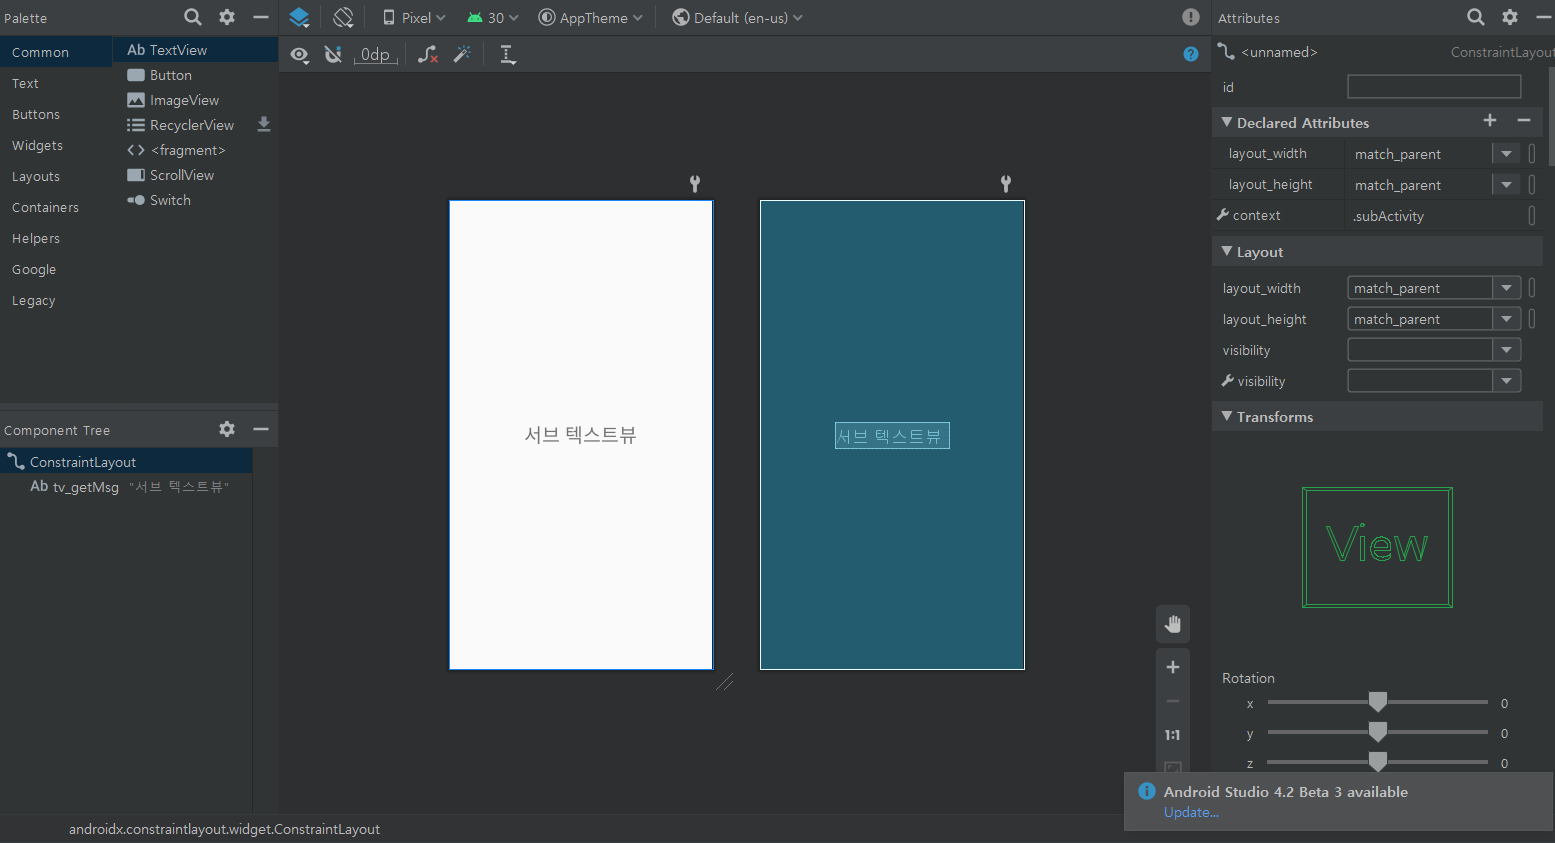Pick ScrollView from palette

pos(195,175)
